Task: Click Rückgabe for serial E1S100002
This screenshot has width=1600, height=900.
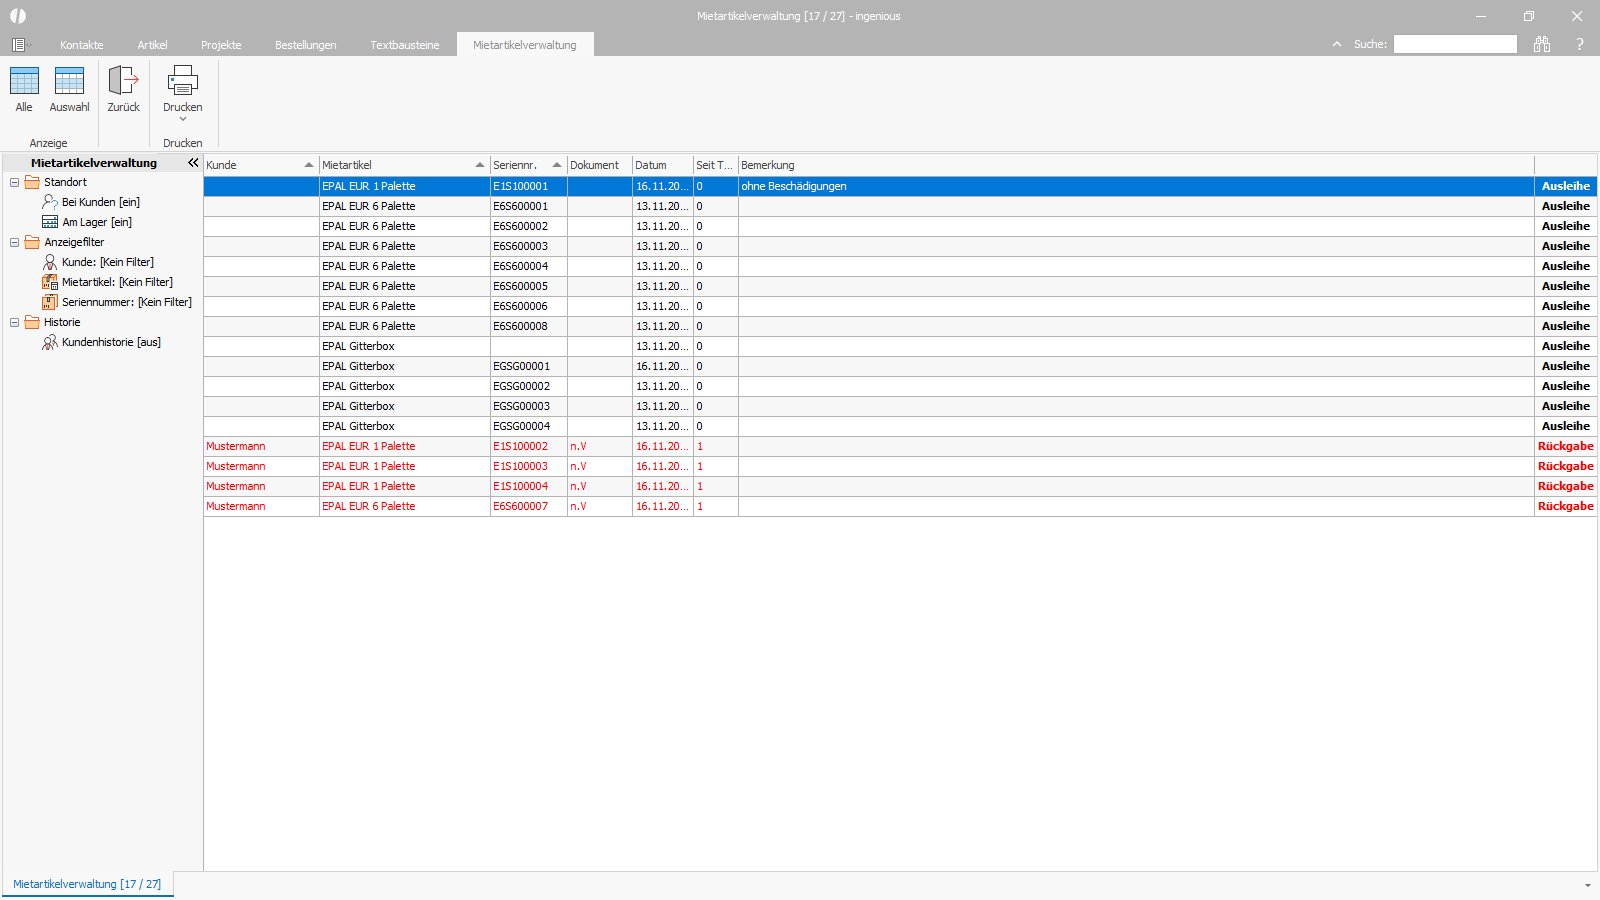Action: pos(1565,446)
